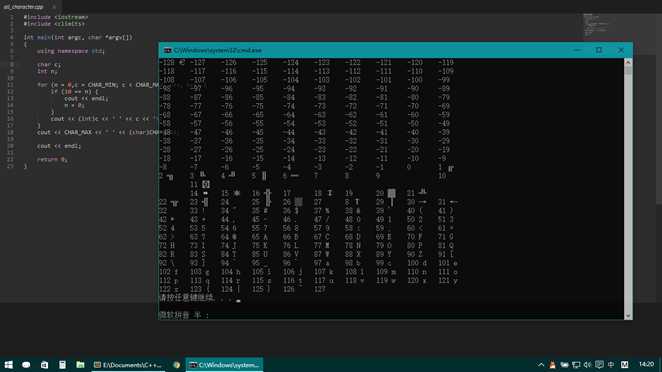Switch to the E:\Documents\C++ editor taskbar button
This screenshot has height=372, width=662.
pos(128,365)
